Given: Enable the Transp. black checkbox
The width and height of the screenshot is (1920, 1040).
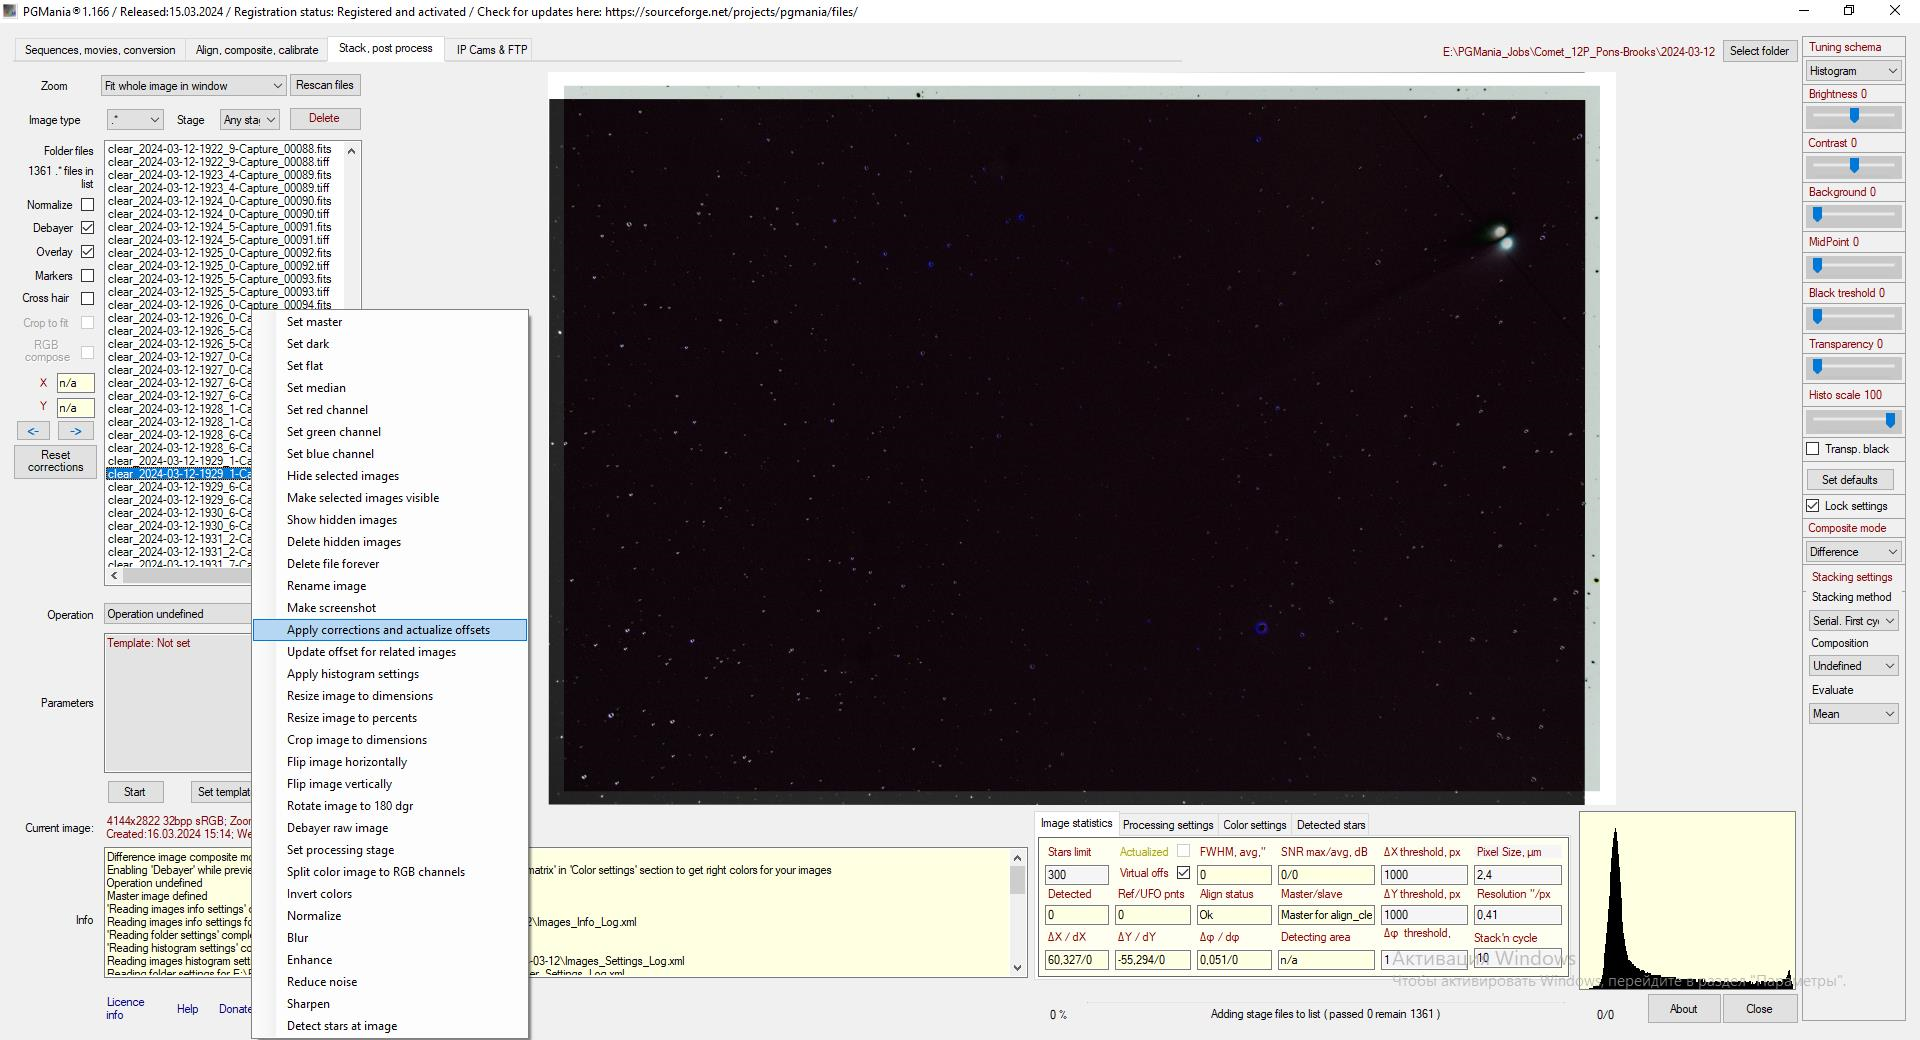Looking at the screenshot, I should 1813,449.
